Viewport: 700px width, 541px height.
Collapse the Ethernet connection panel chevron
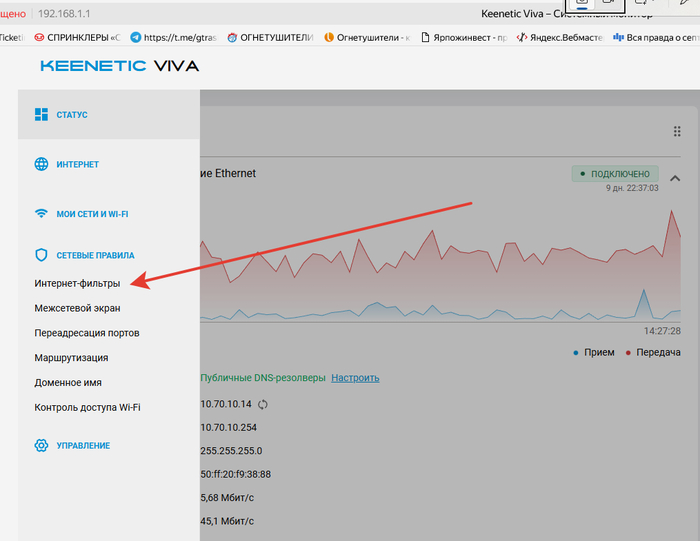click(x=676, y=179)
